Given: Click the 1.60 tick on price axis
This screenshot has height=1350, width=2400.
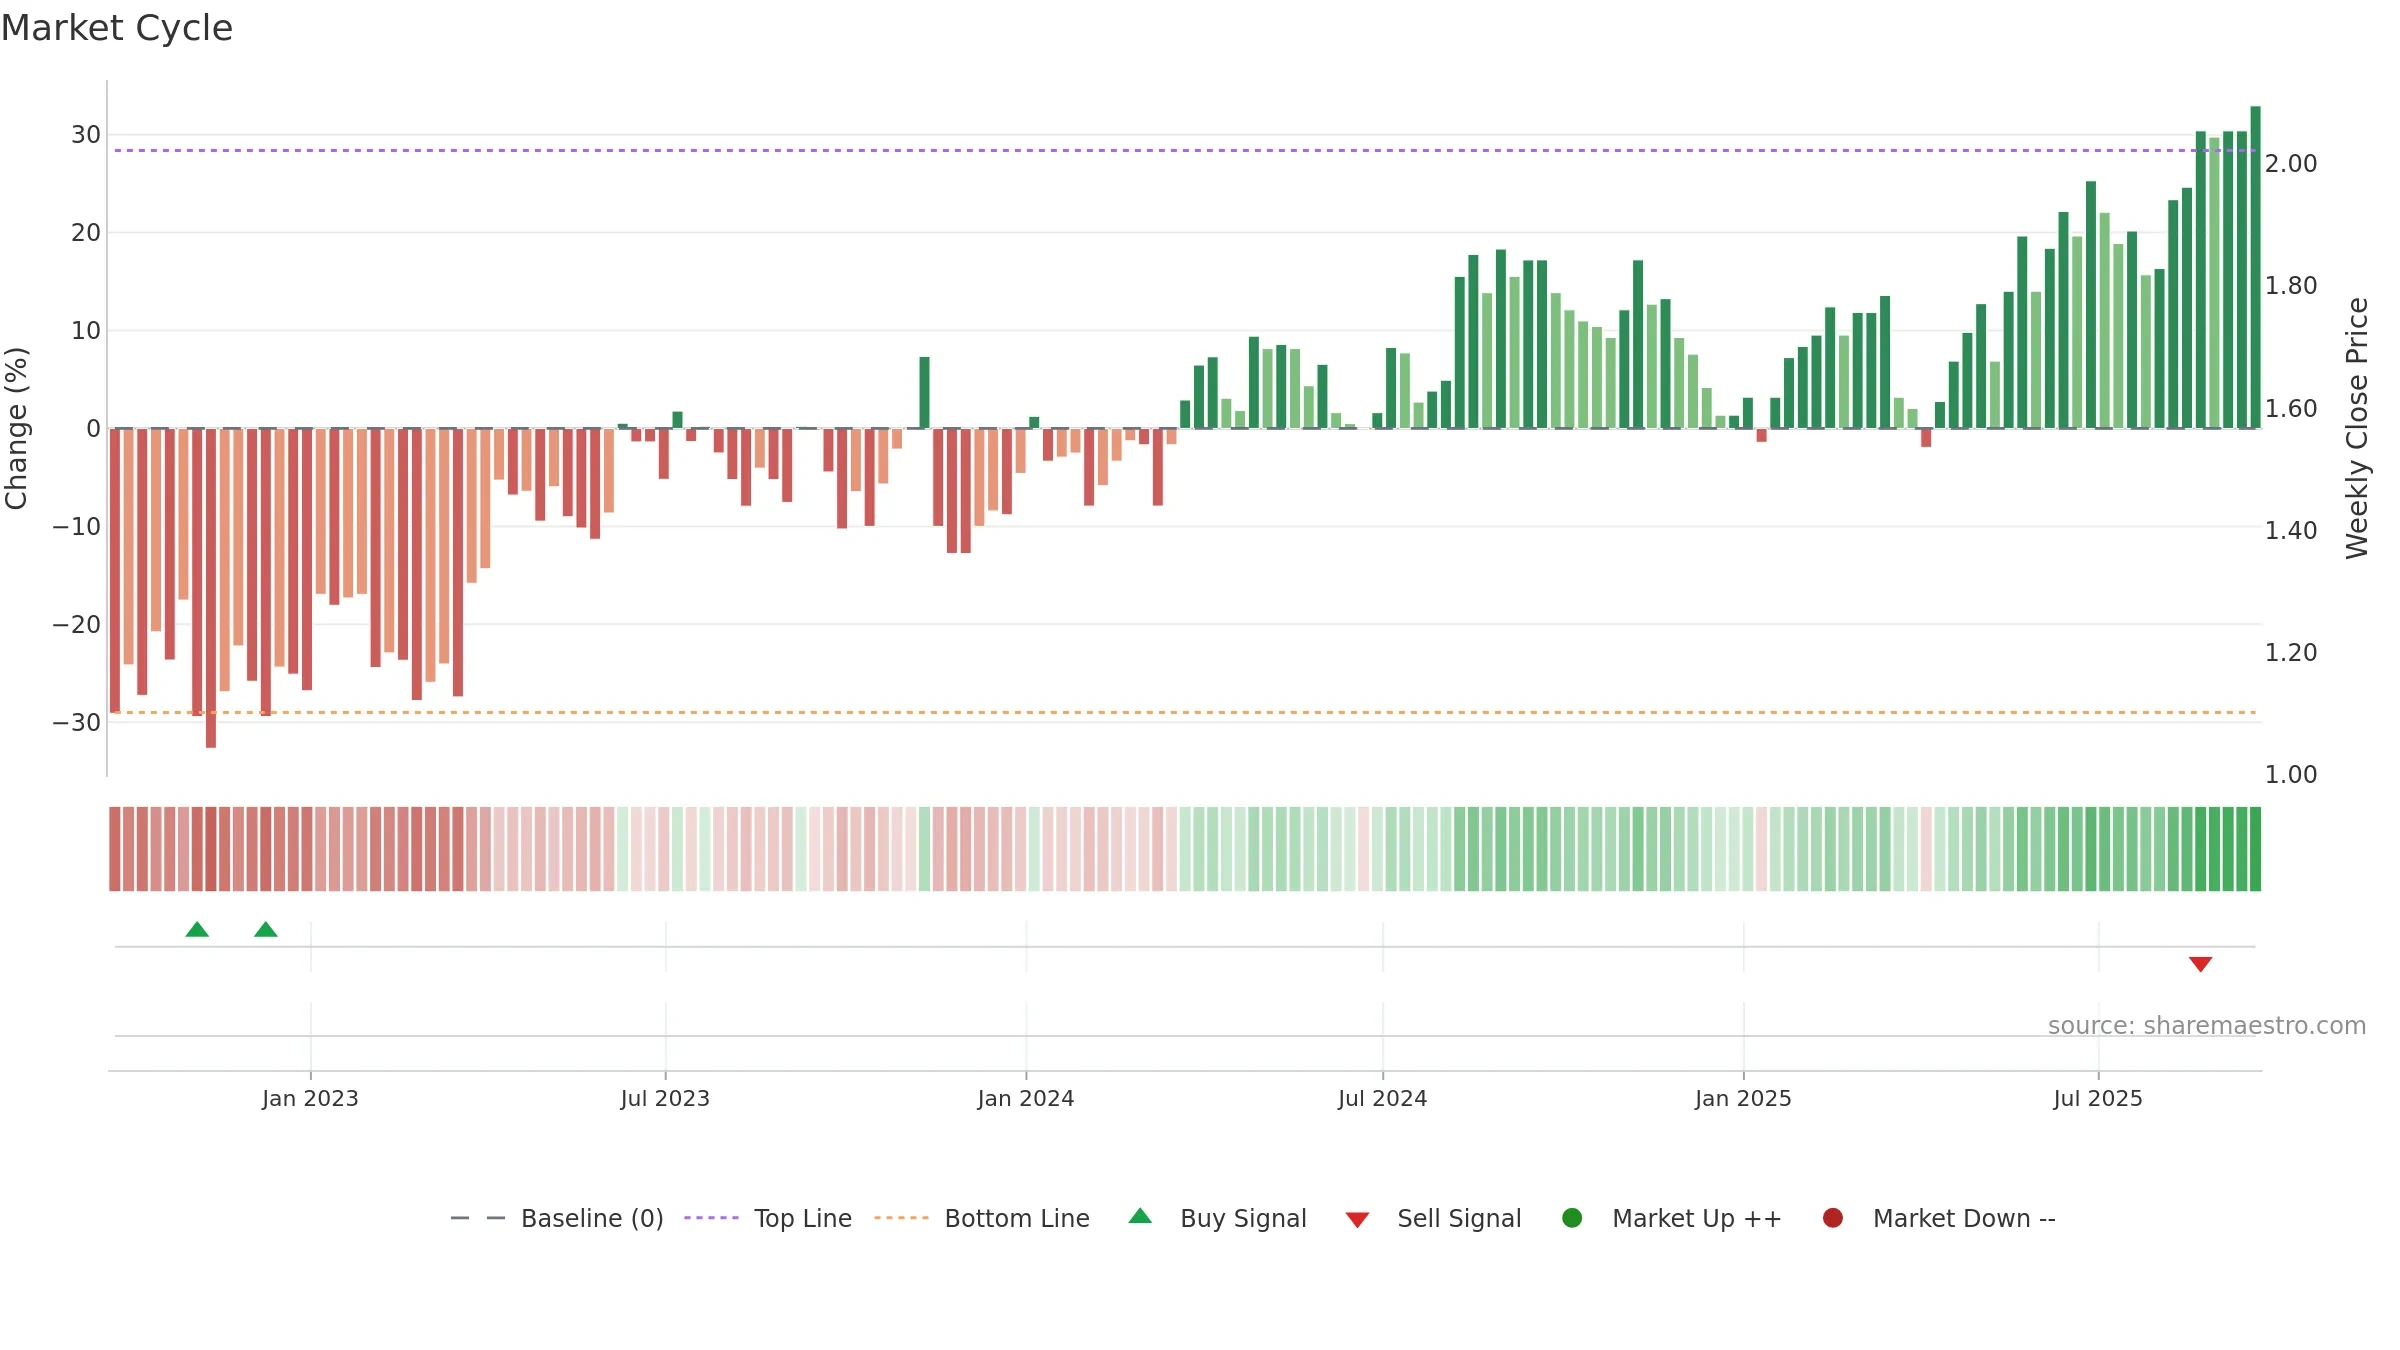Looking at the screenshot, I should [x=2291, y=409].
